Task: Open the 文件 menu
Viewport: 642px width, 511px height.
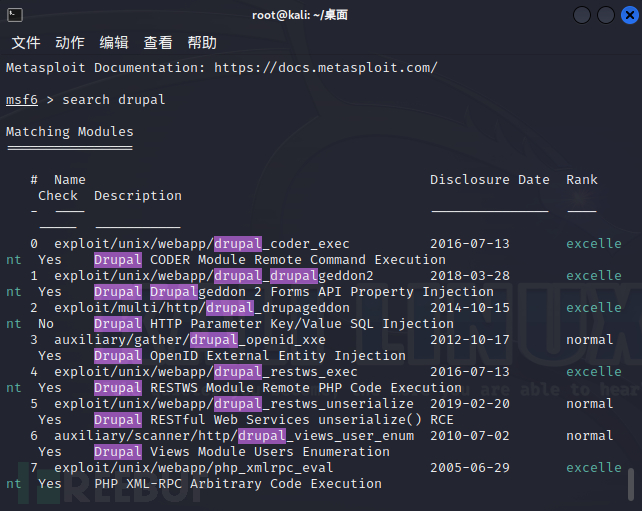Action: tap(26, 42)
